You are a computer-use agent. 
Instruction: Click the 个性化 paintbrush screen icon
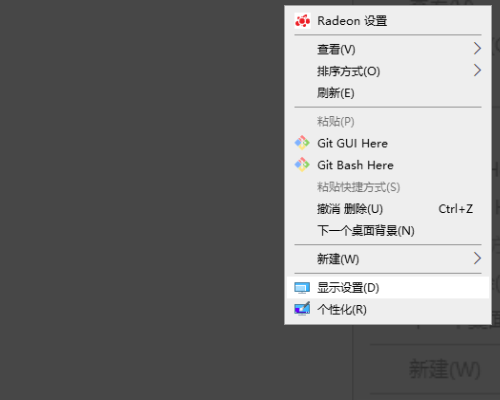302,309
